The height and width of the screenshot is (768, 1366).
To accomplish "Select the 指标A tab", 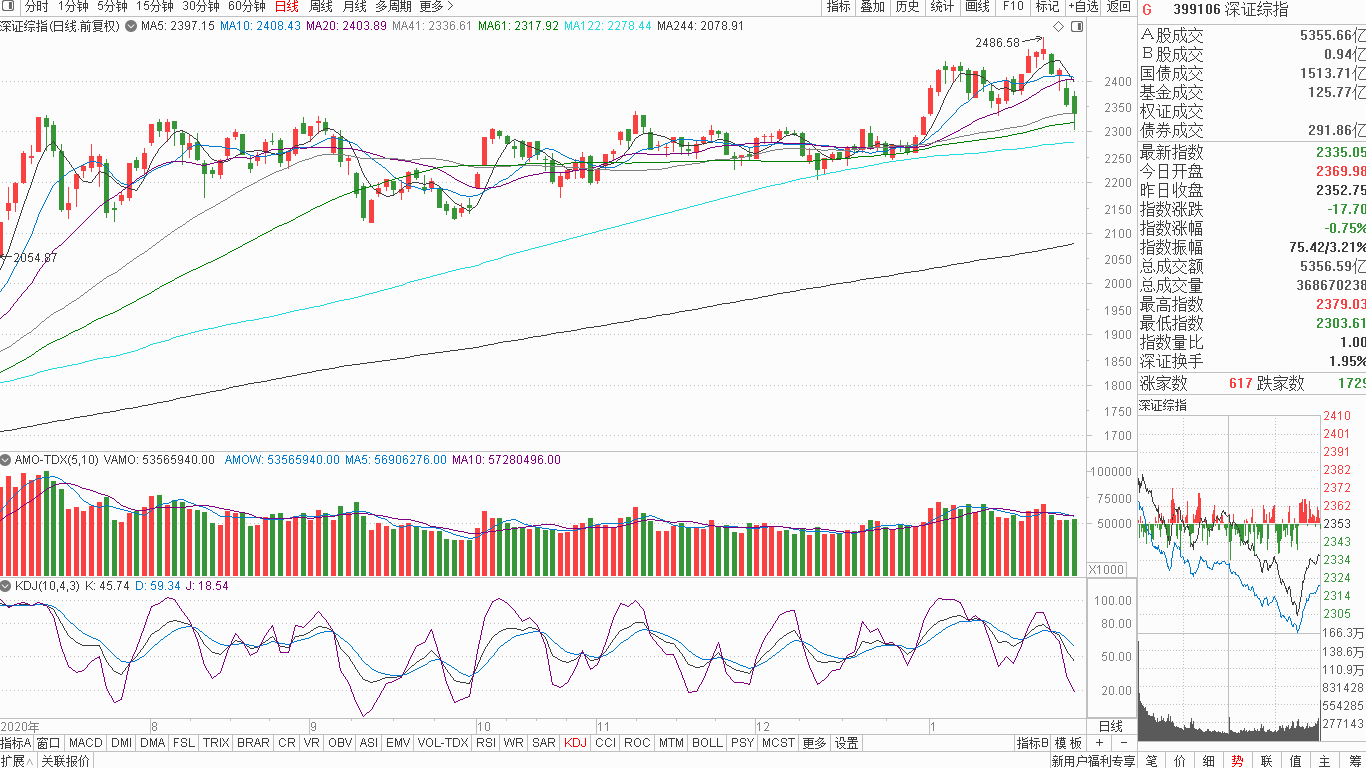I will (16, 743).
